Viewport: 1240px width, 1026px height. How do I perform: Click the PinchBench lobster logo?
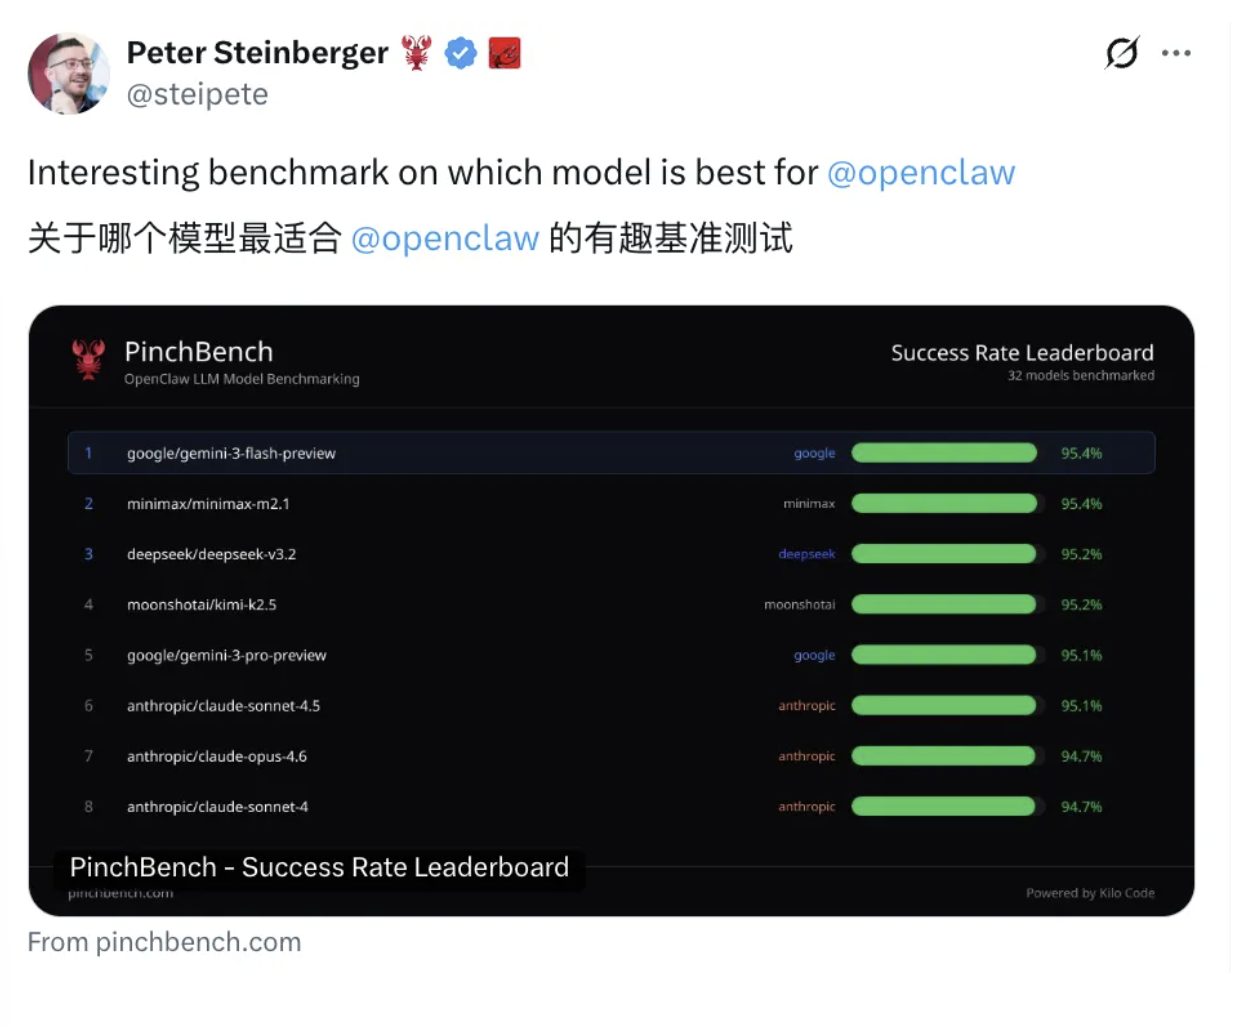(x=89, y=360)
